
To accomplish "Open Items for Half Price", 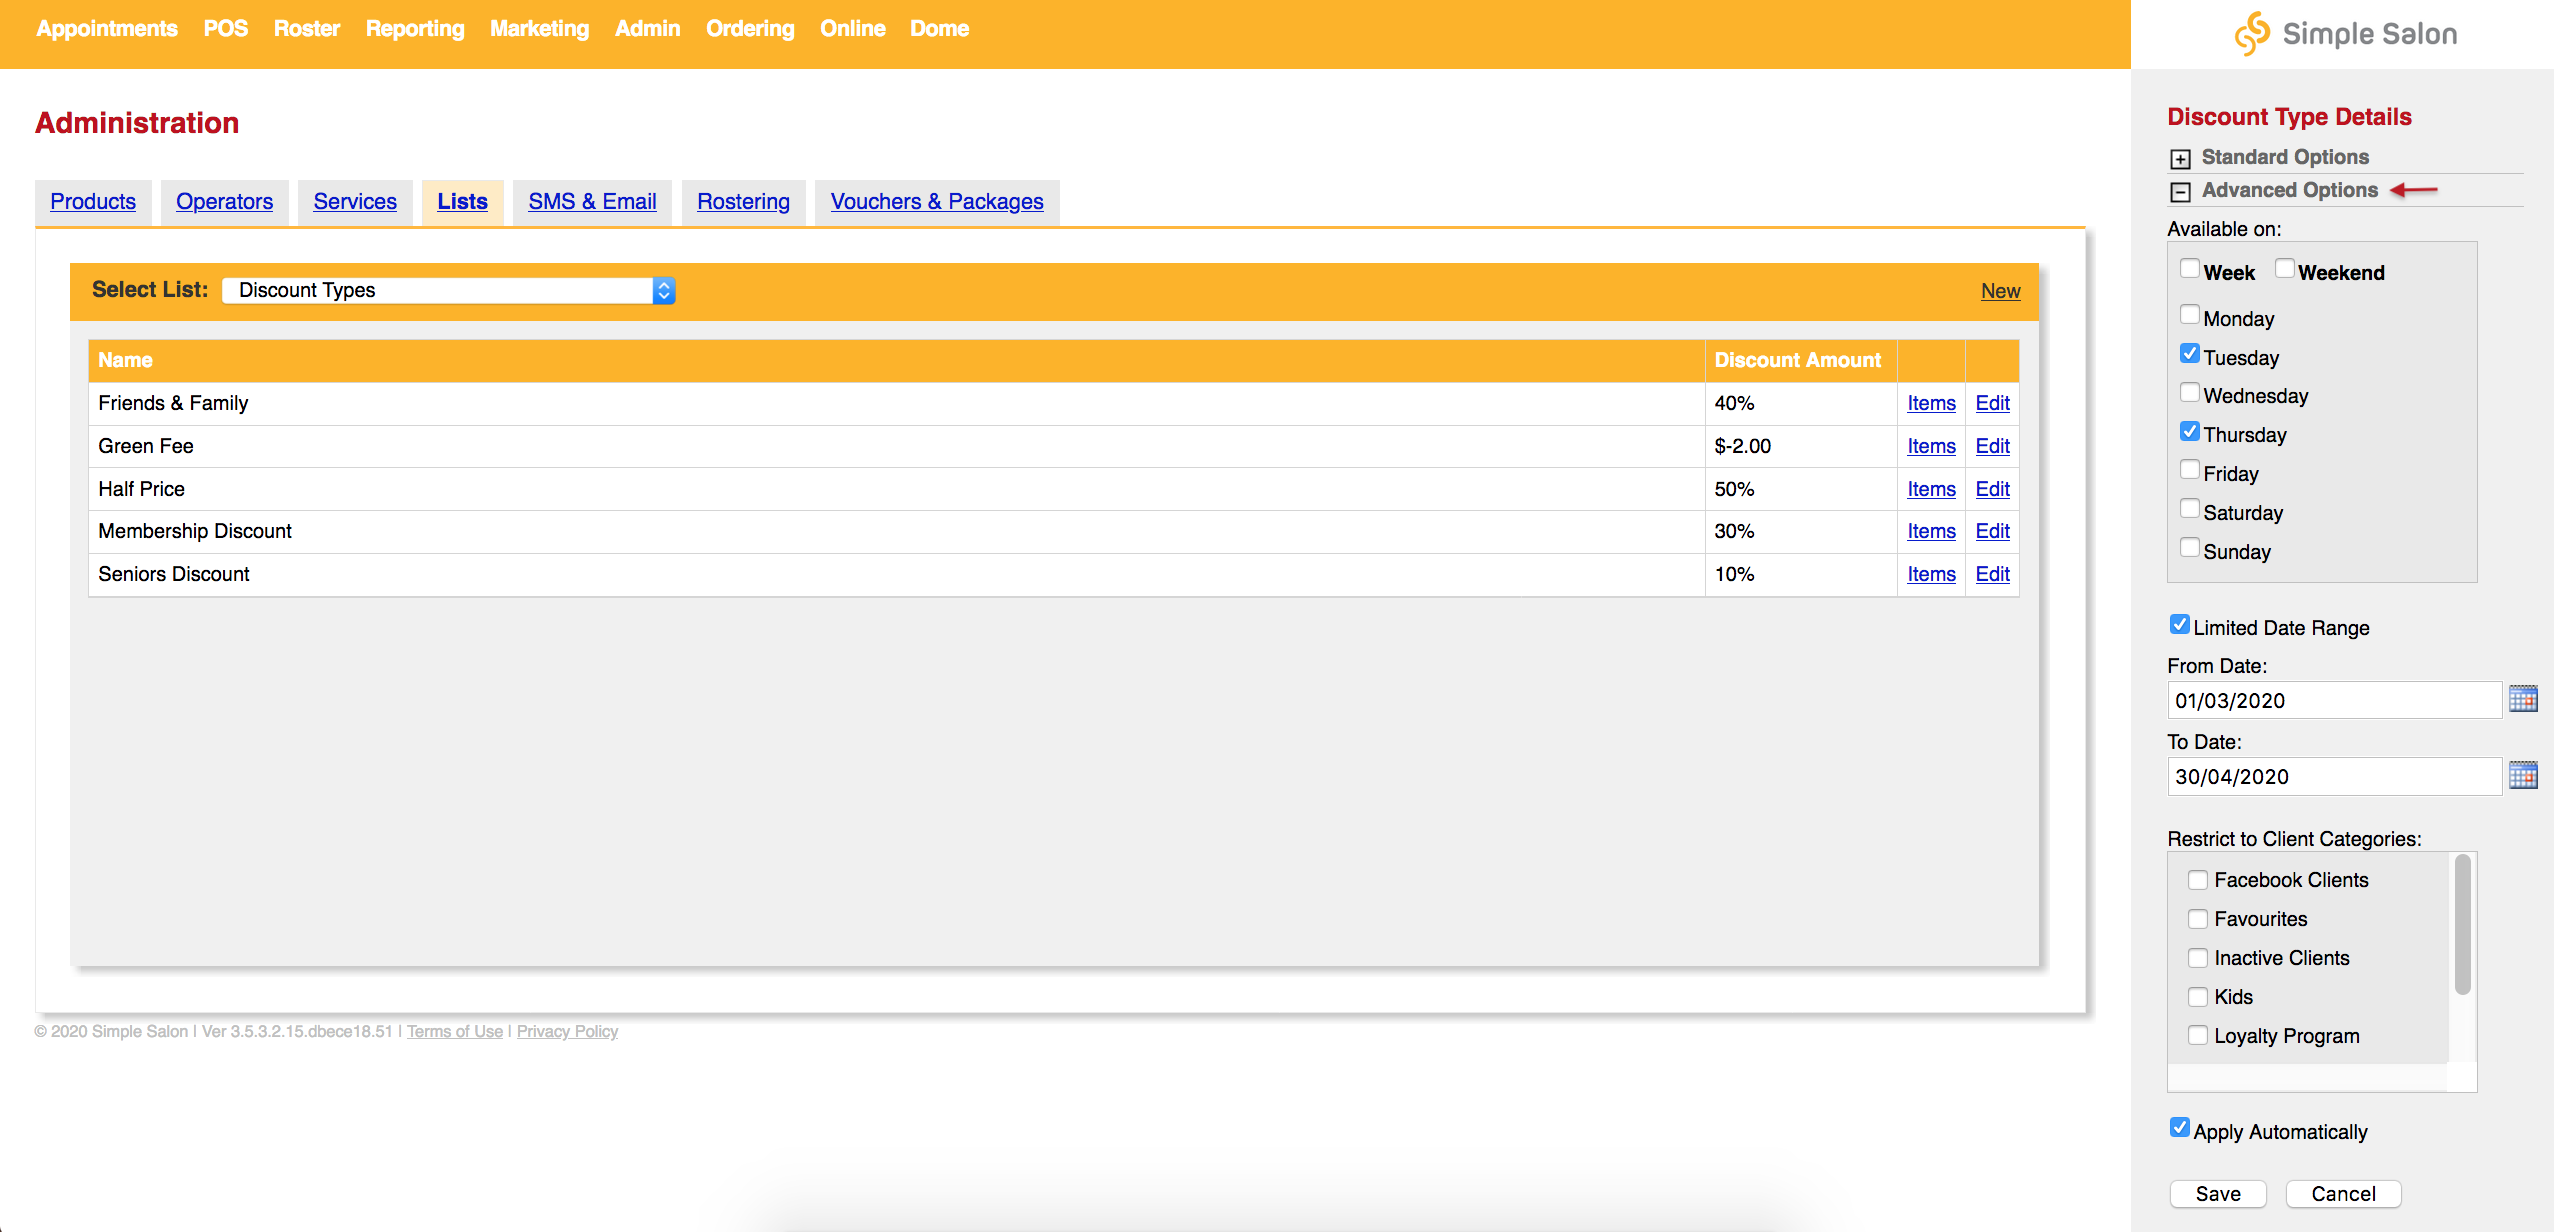I will click(x=1931, y=489).
